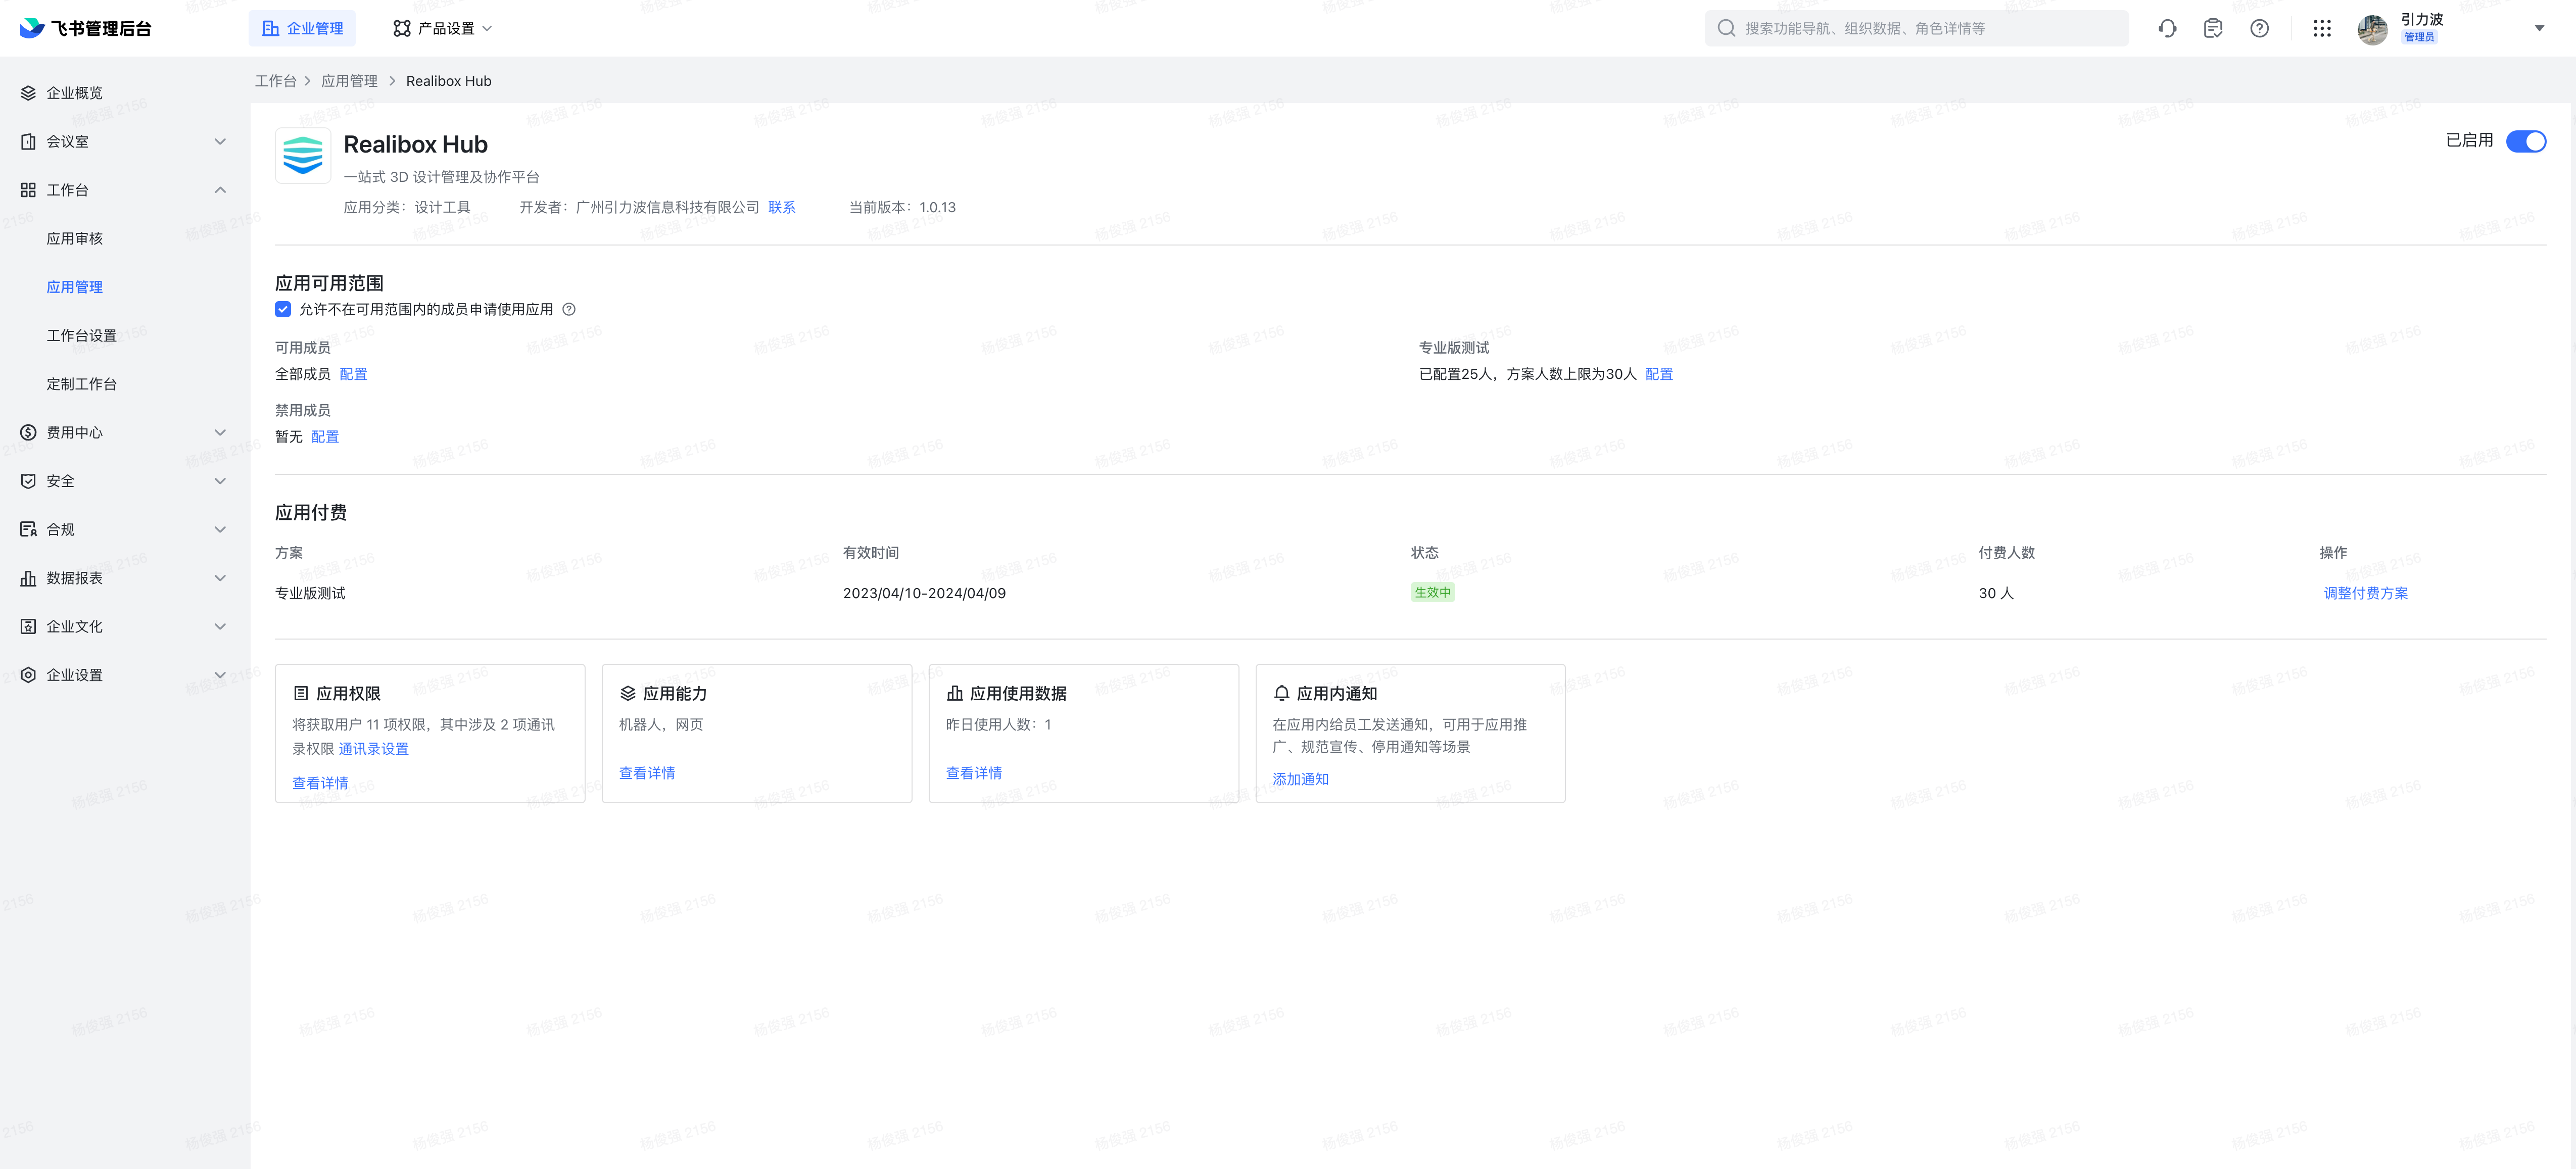Open 应用审核 in sidebar
The image size is (2576, 1169).
75,238
